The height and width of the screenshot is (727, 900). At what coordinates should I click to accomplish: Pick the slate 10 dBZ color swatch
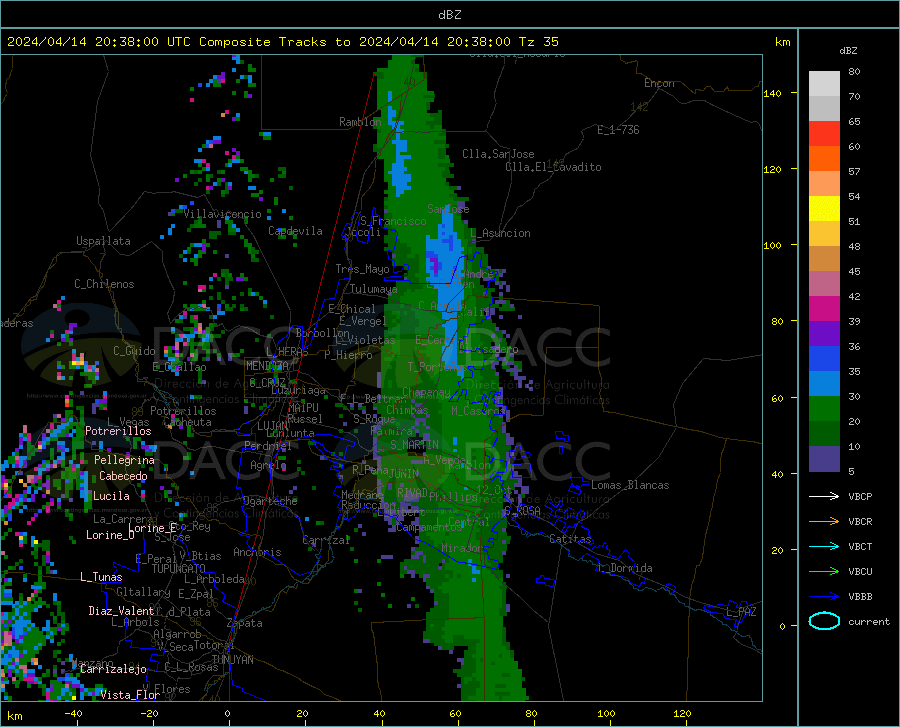pyautogui.click(x=824, y=459)
